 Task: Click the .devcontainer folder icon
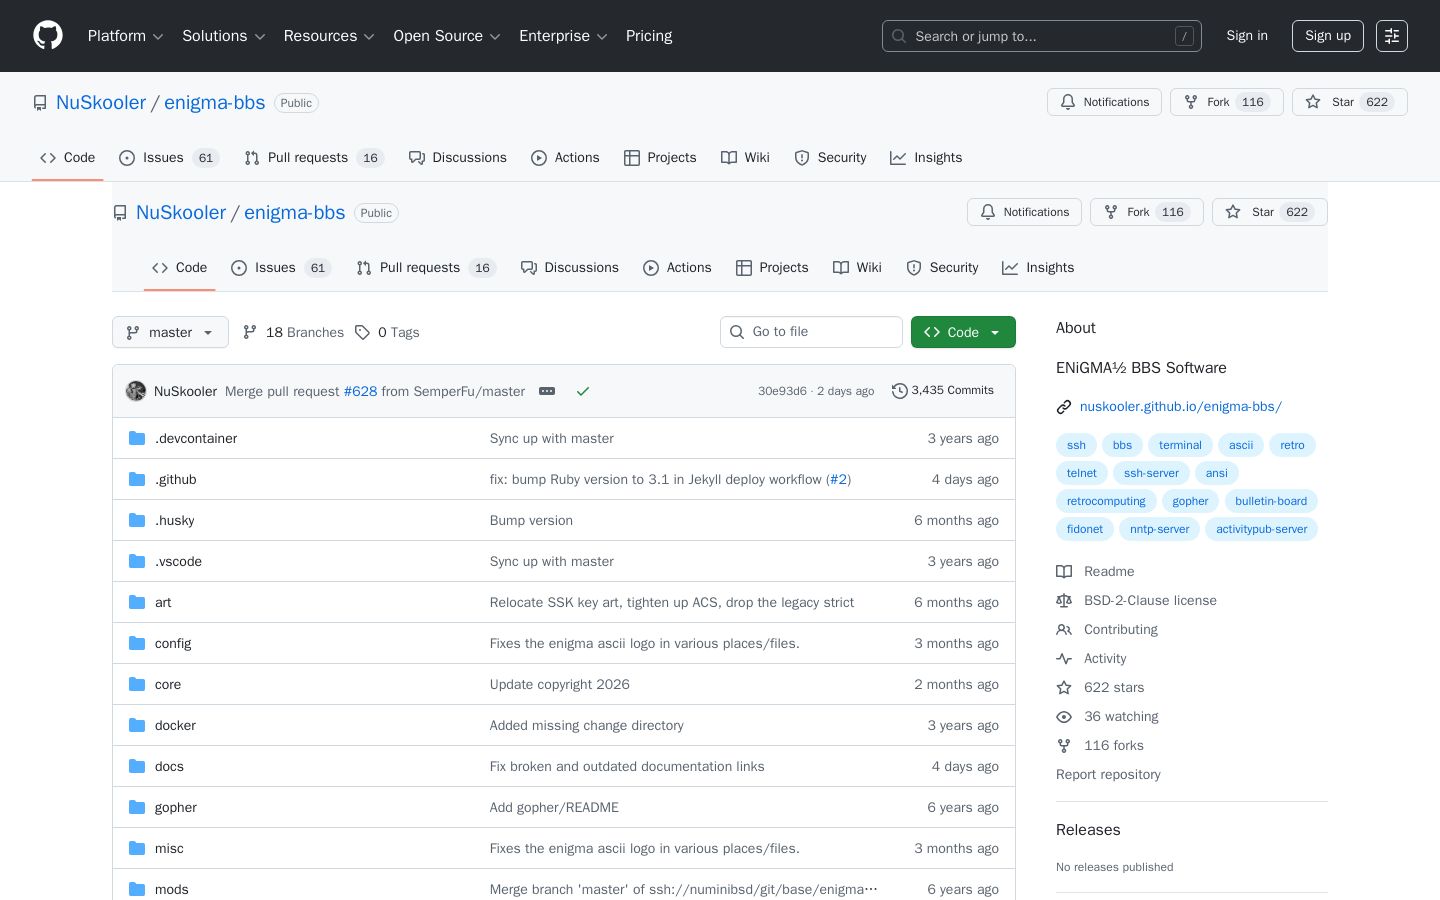click(x=137, y=438)
